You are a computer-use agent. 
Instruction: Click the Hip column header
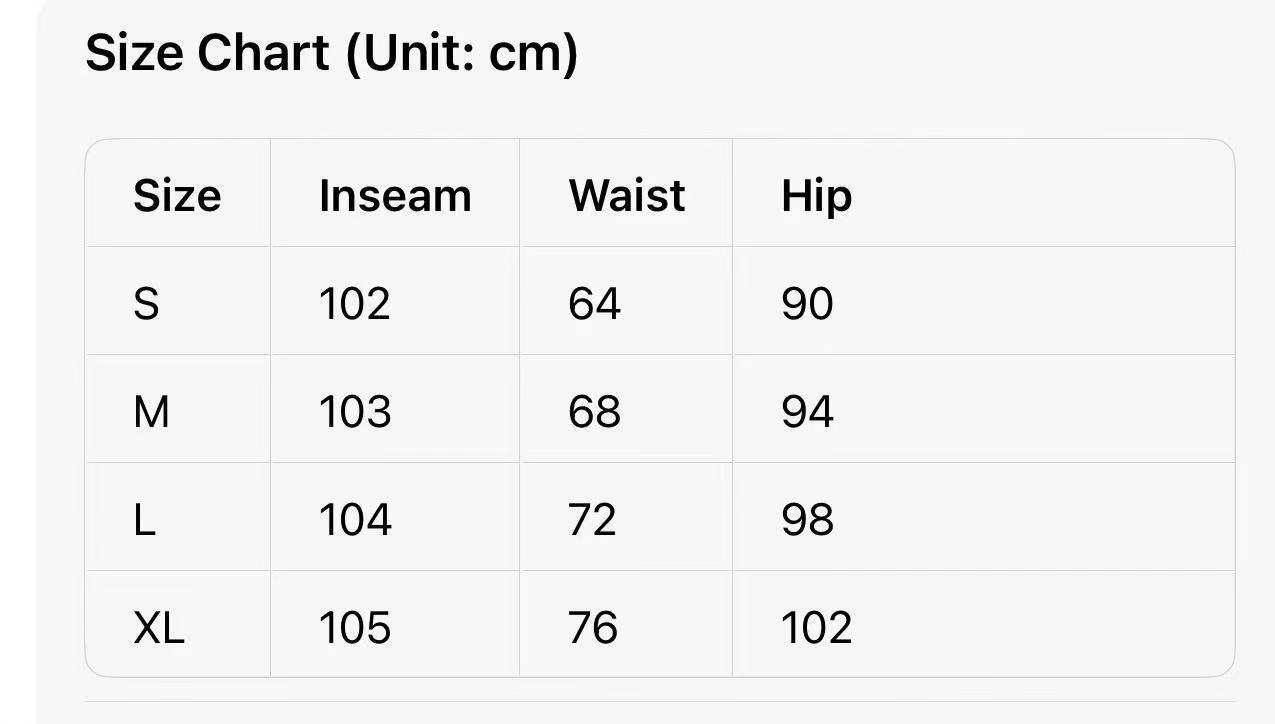point(816,197)
